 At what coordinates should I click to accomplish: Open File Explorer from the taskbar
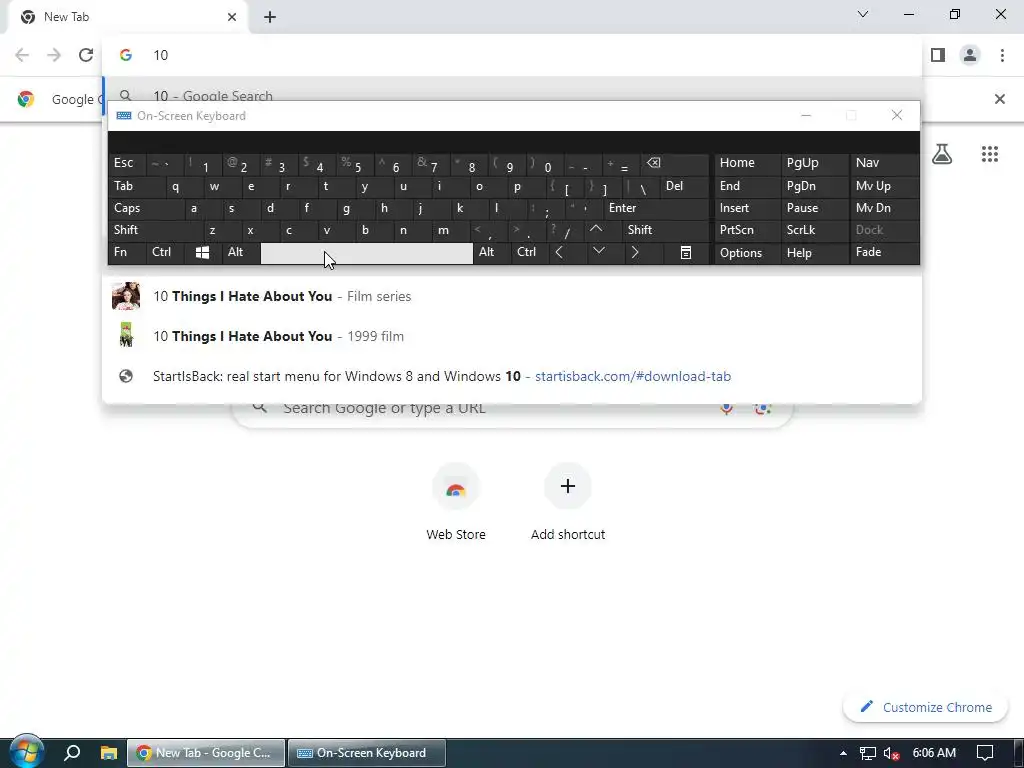point(108,753)
